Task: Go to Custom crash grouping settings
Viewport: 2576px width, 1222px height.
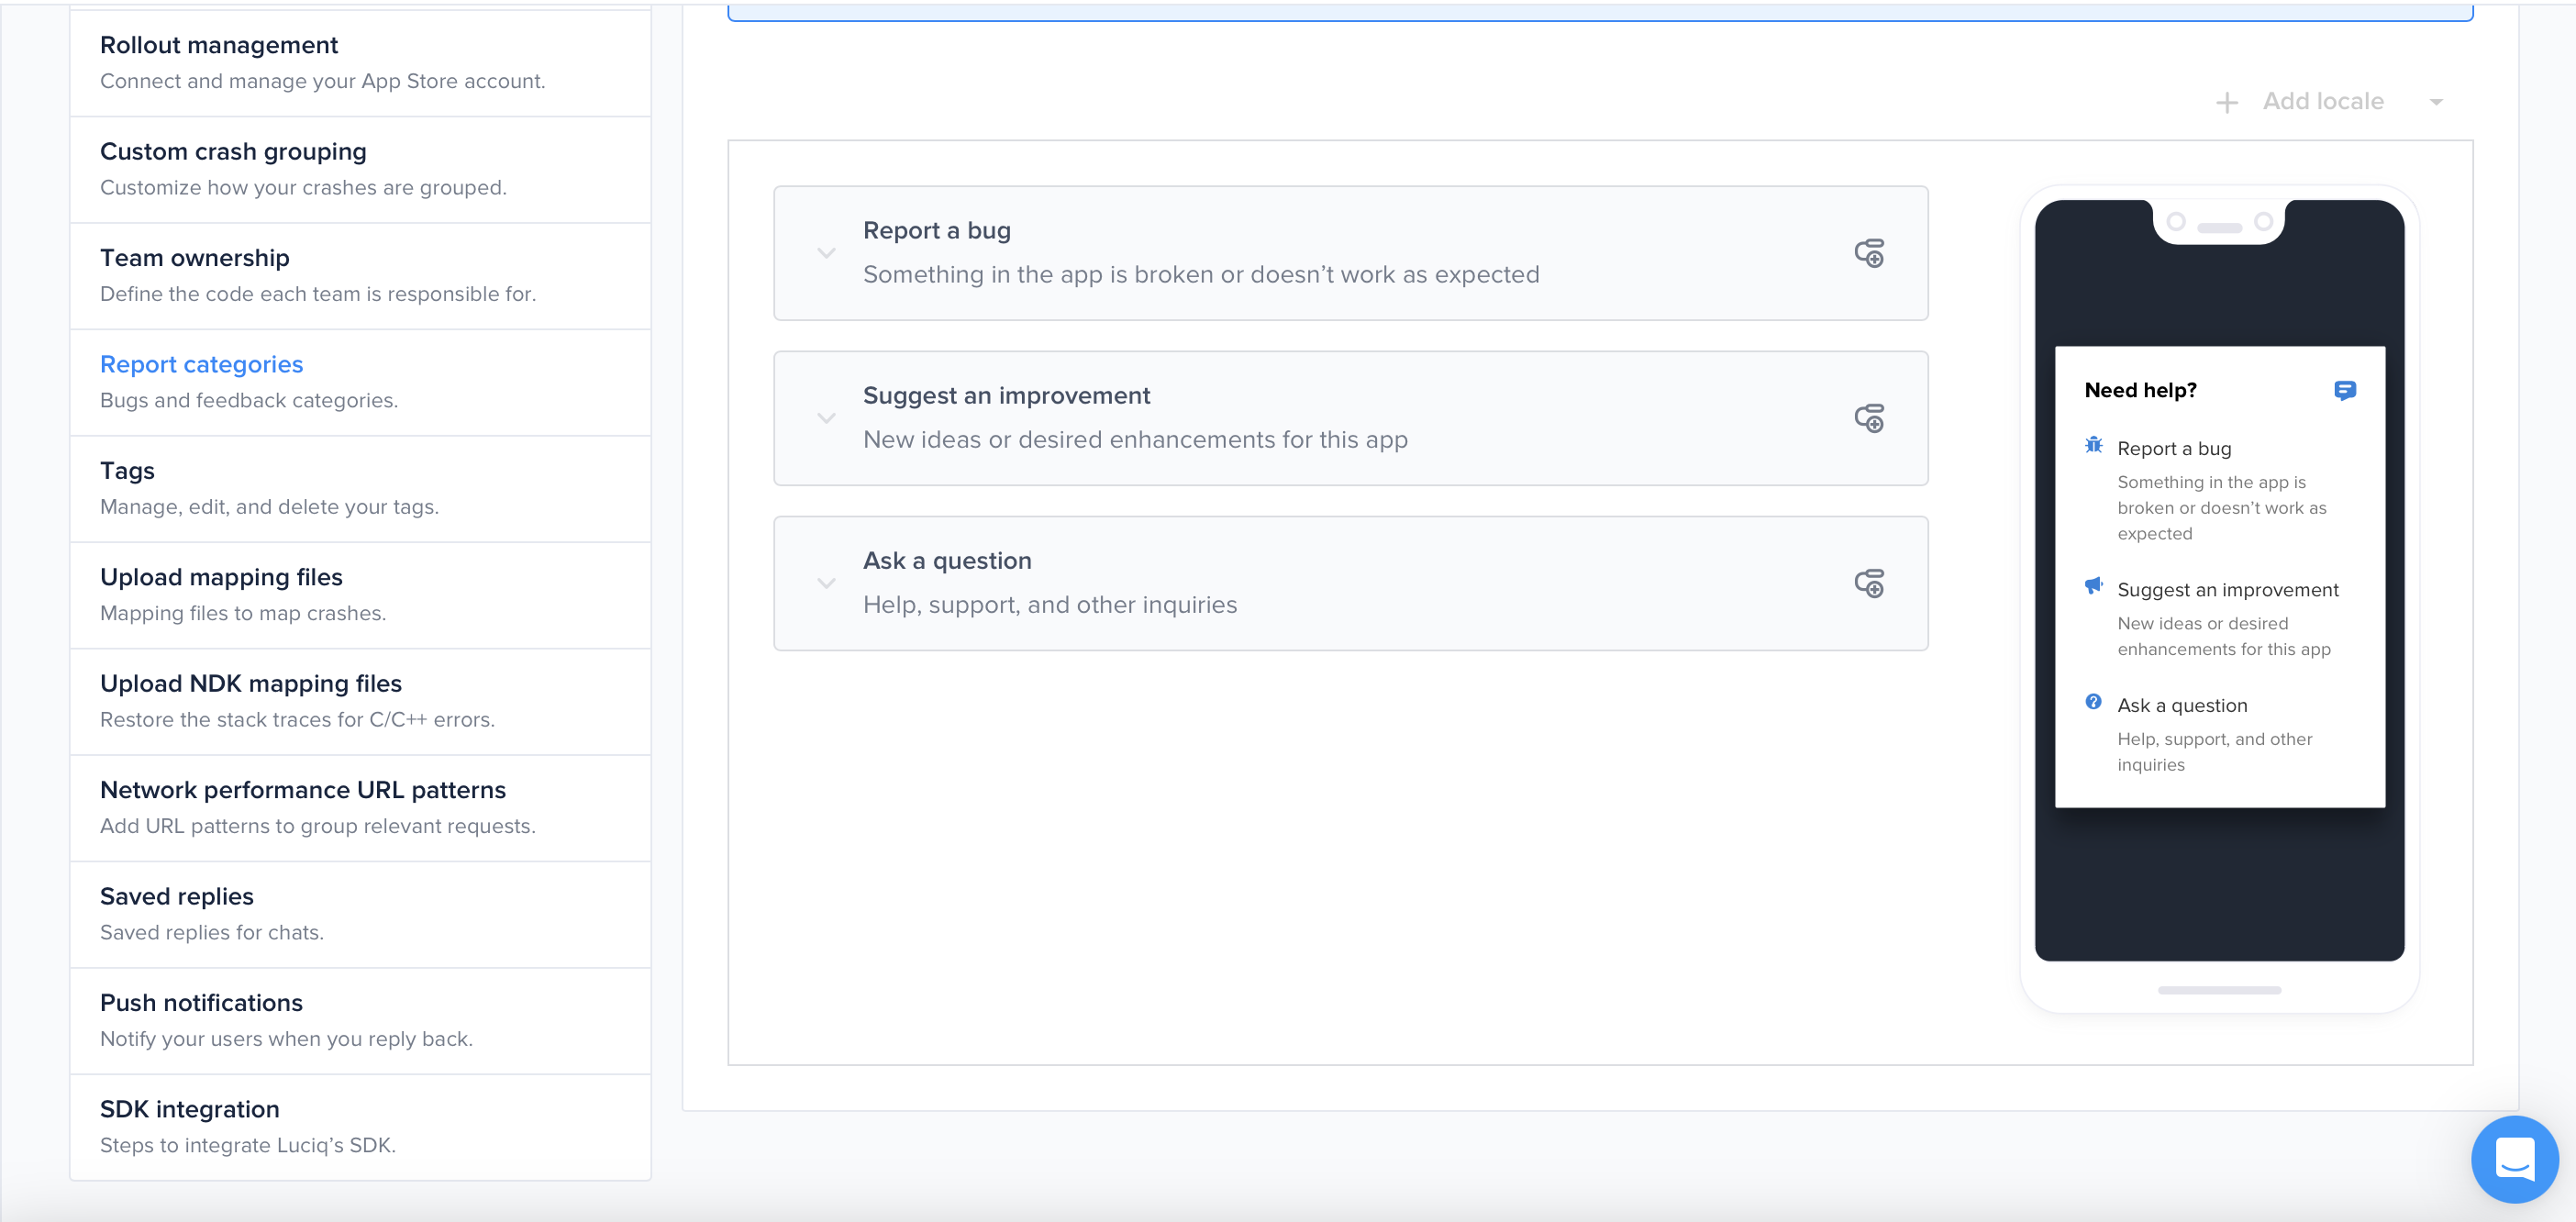Action: (x=233, y=152)
